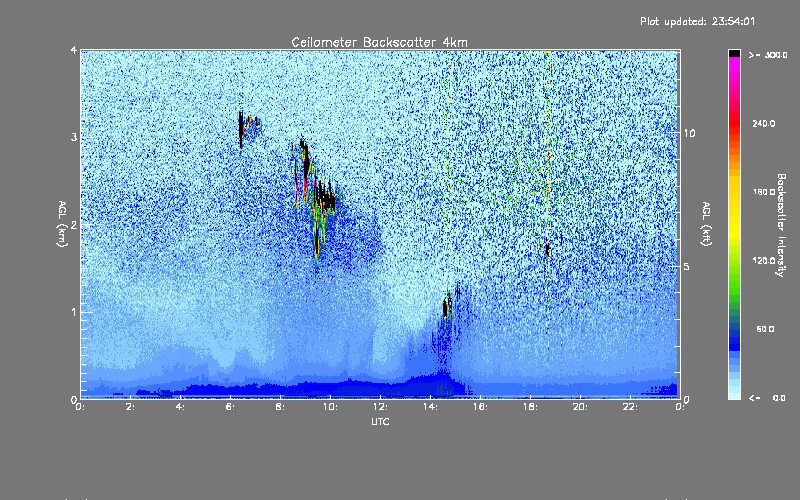Click the '2' km tick label
The width and height of the screenshot is (800, 500).
74,224
